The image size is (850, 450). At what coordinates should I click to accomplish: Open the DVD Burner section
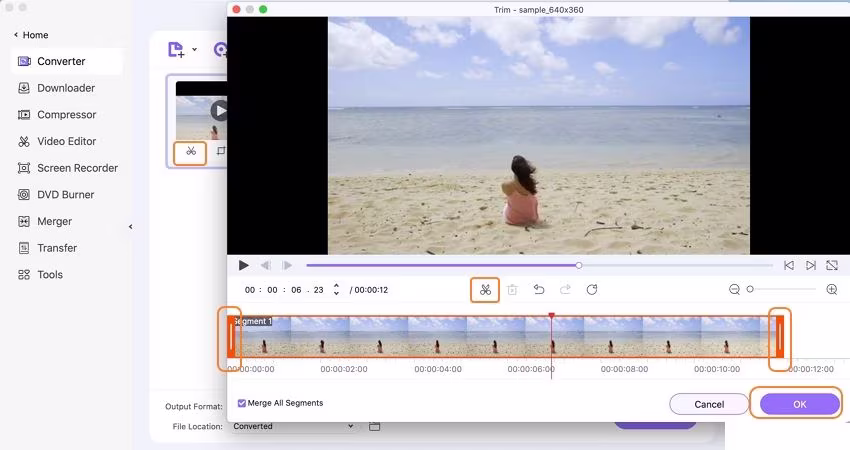66,195
